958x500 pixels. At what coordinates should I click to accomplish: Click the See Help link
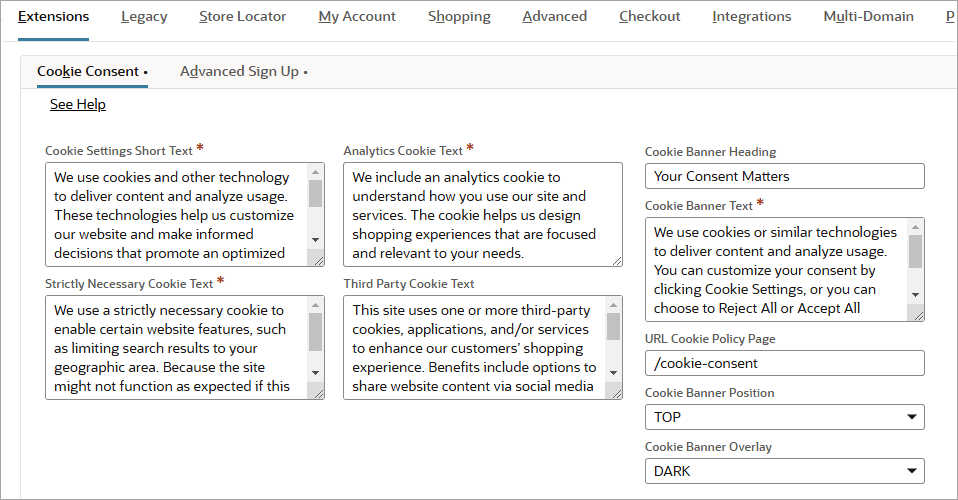78,105
